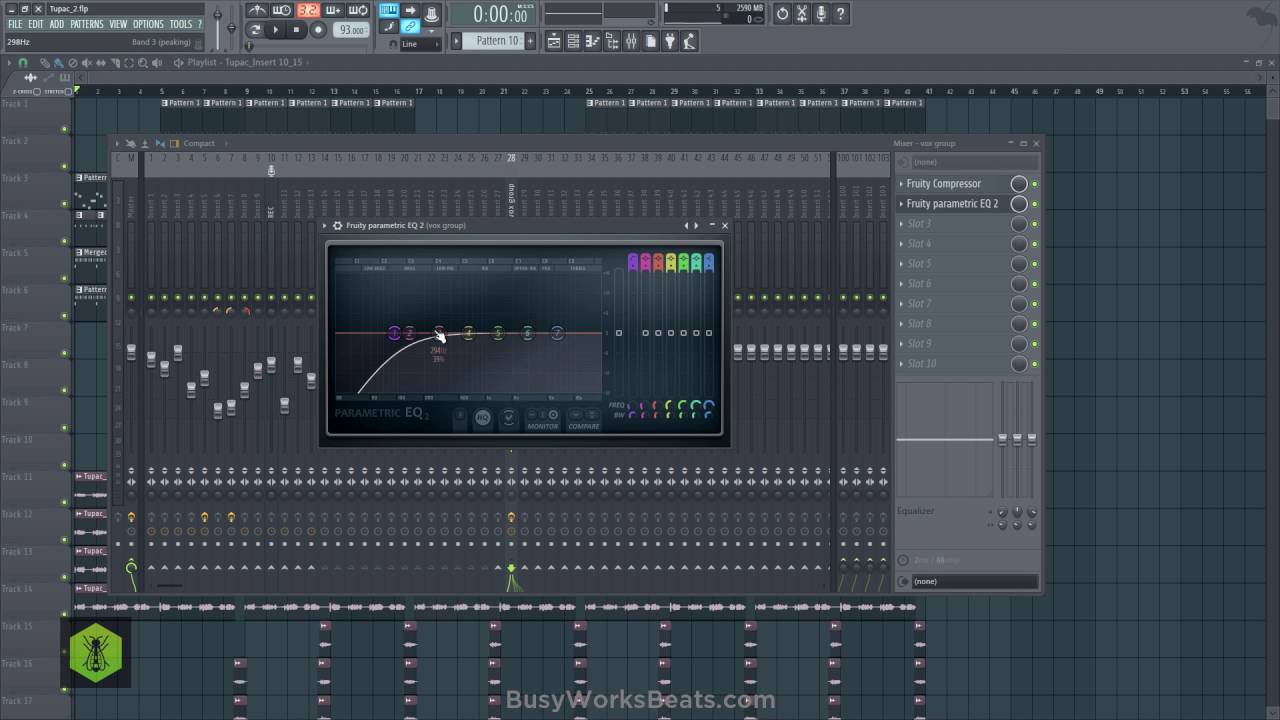Screen dimensions: 1280x720
Task: Click the Record button in transport
Action: coord(318,31)
